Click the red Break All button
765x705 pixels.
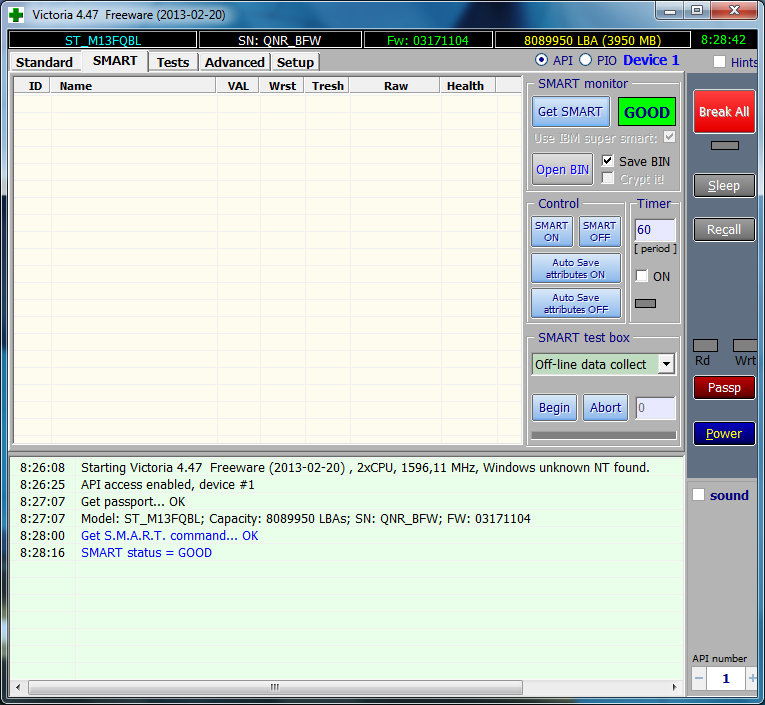(x=724, y=112)
